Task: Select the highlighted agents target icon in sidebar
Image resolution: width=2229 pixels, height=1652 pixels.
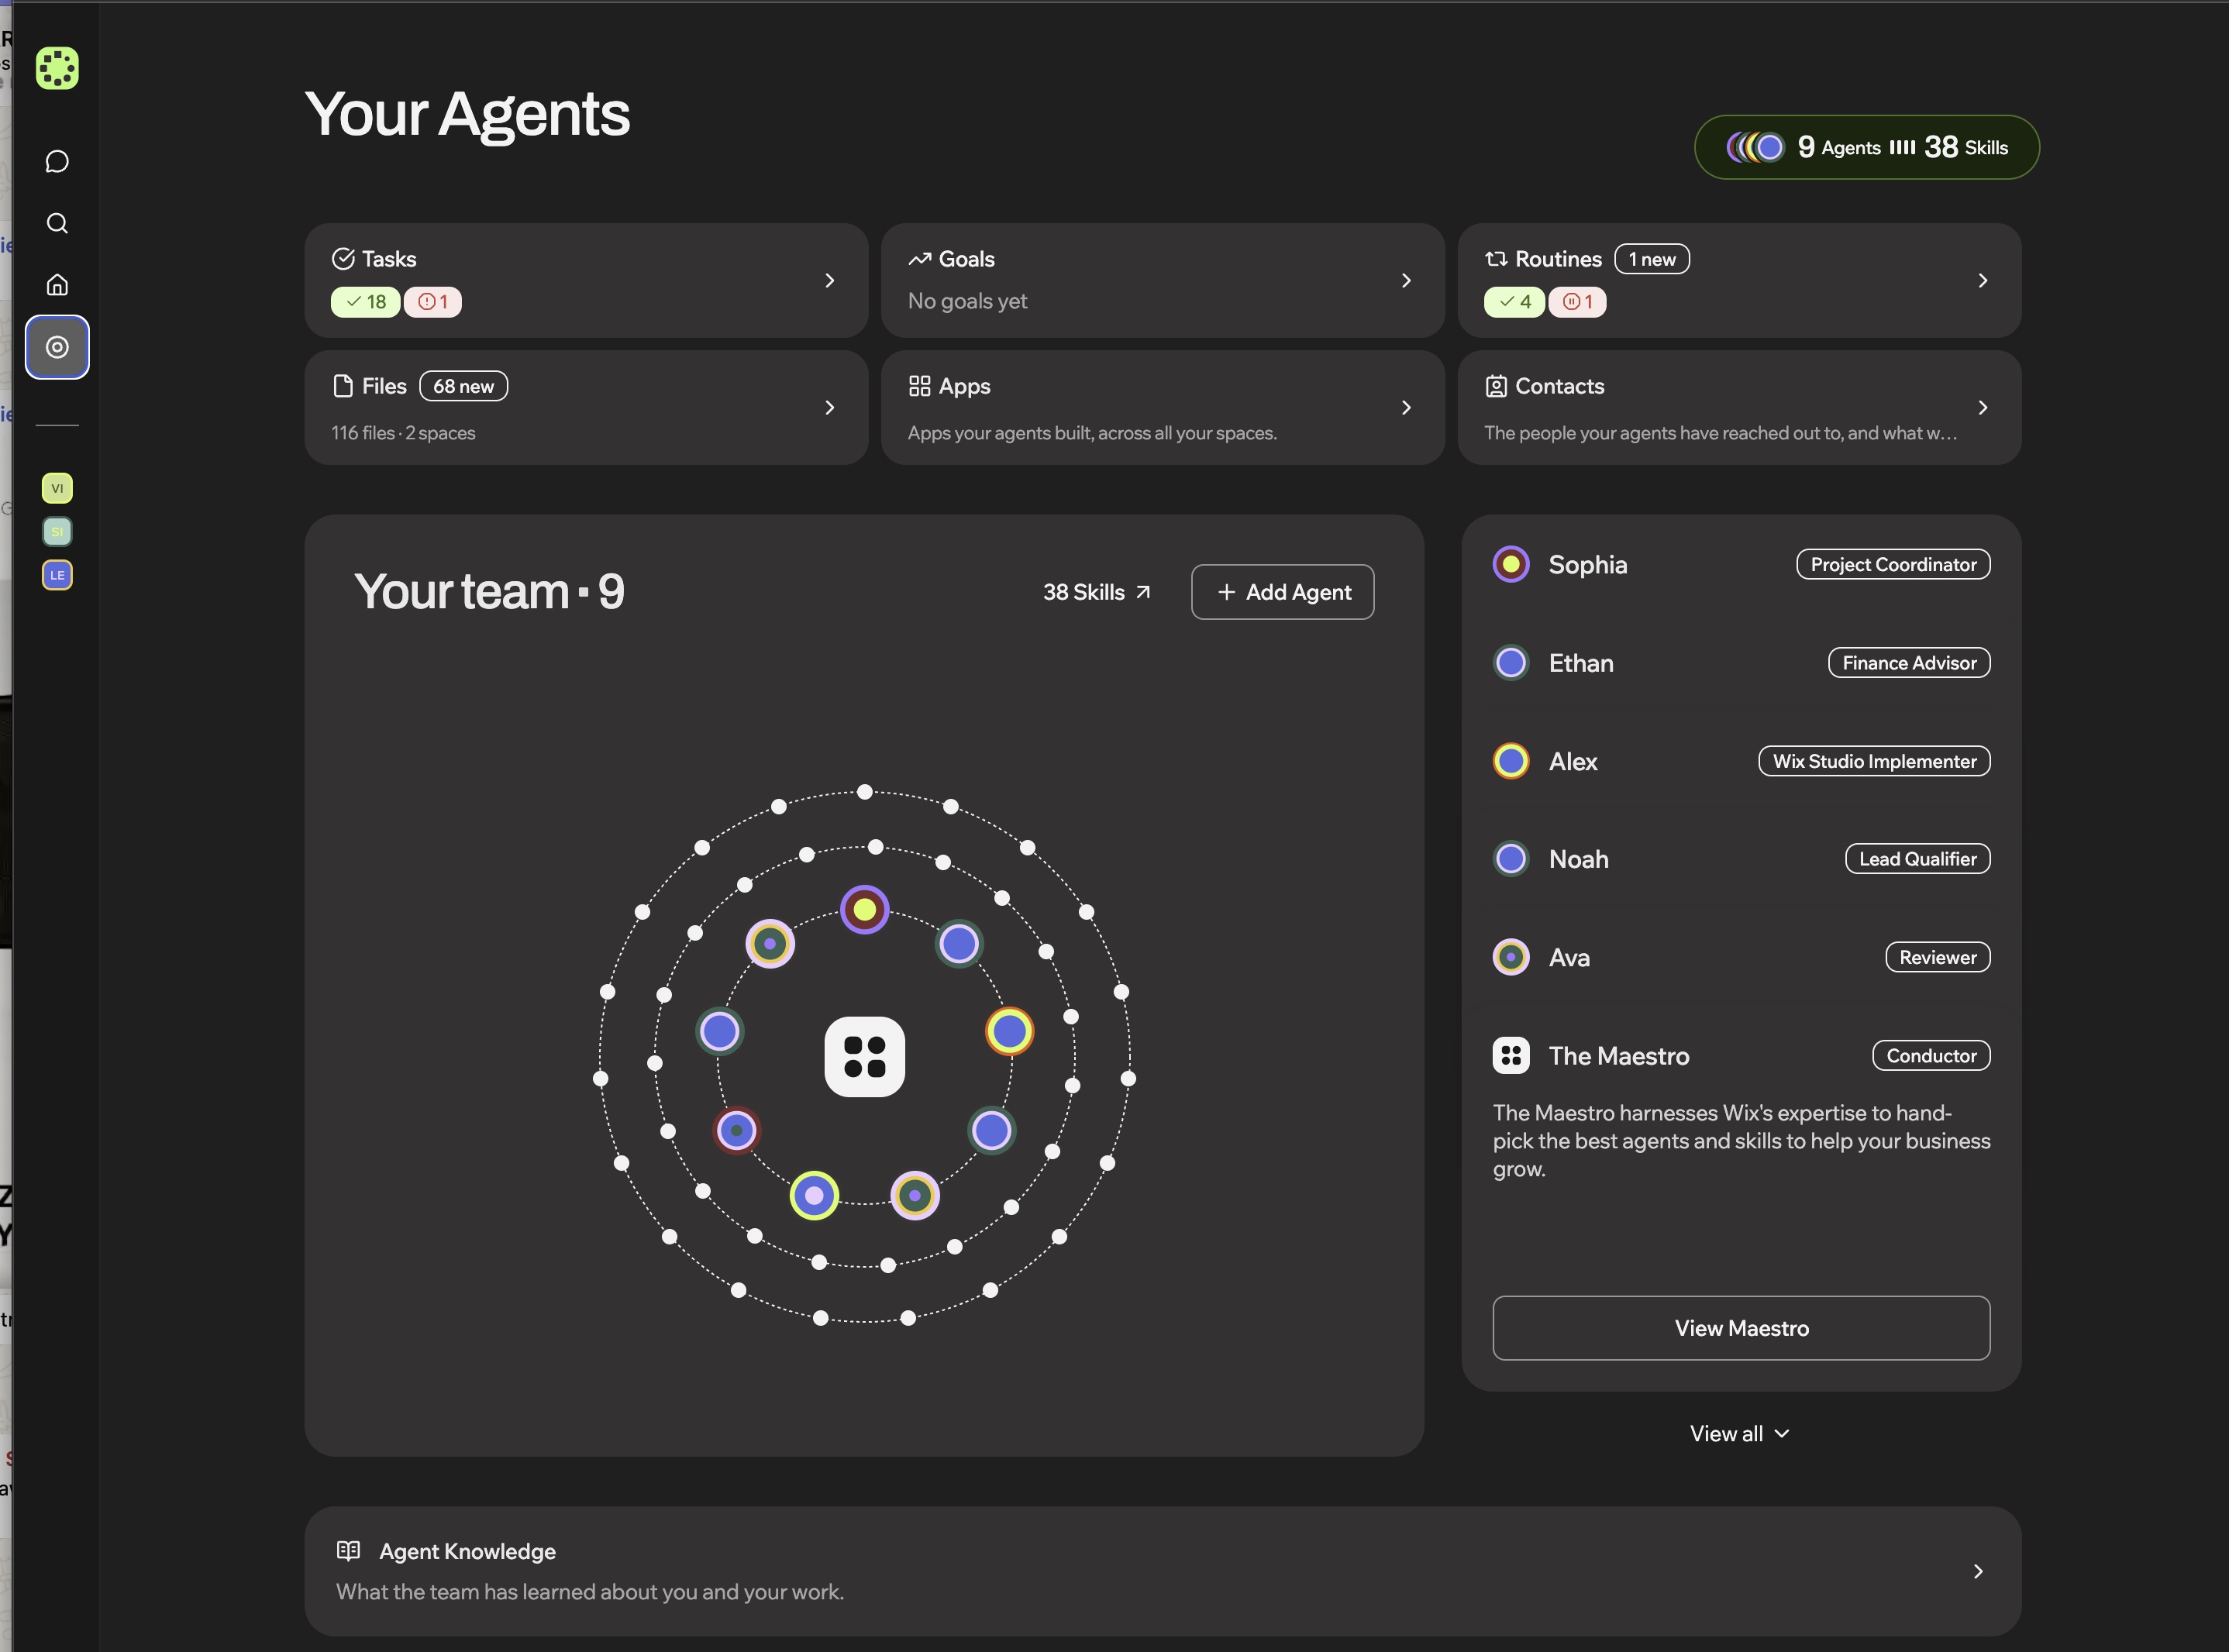Action: tap(57, 347)
